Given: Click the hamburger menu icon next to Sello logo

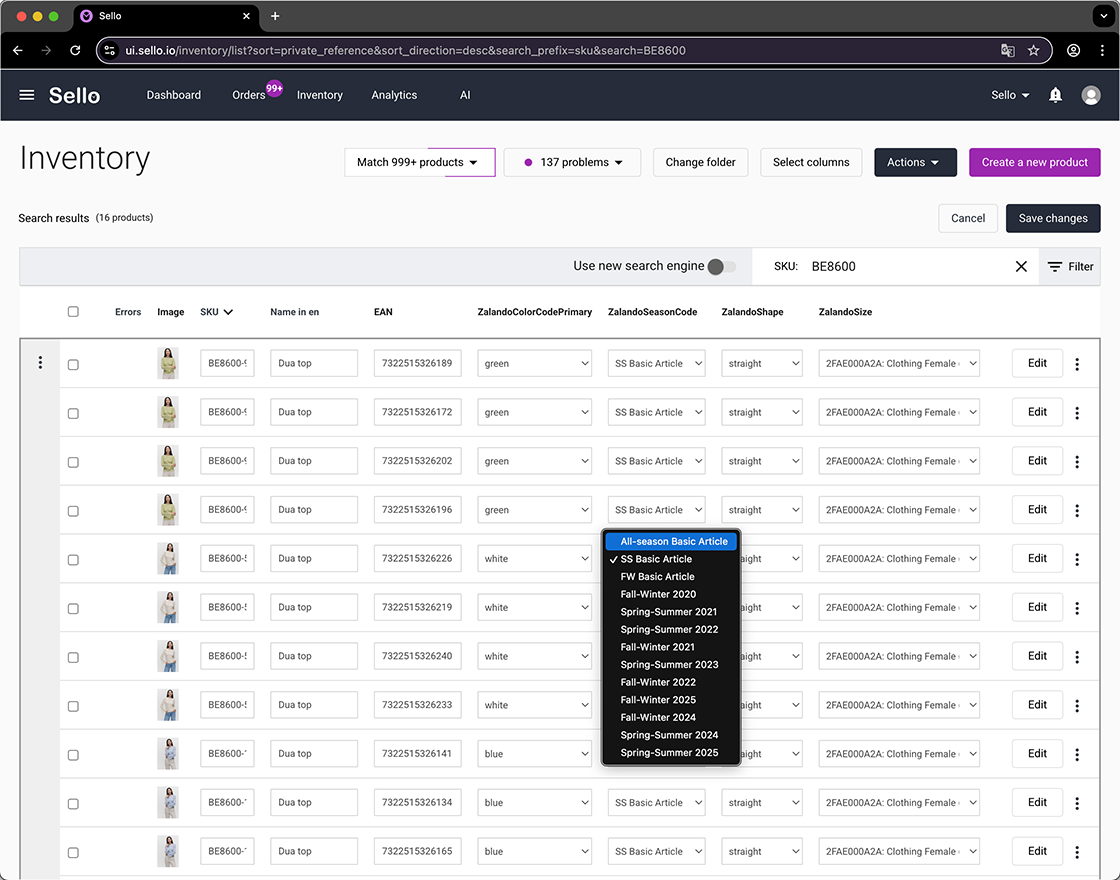Looking at the screenshot, I should tap(26, 95).
